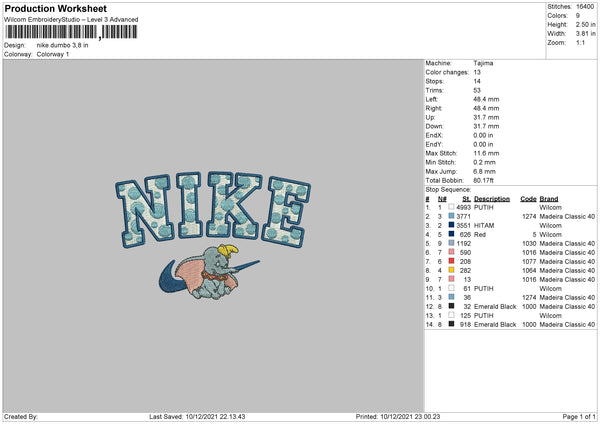Screen dimensions: 600x424
Task: Select the Color changes value 13
Action: pyautogui.click(x=477, y=72)
